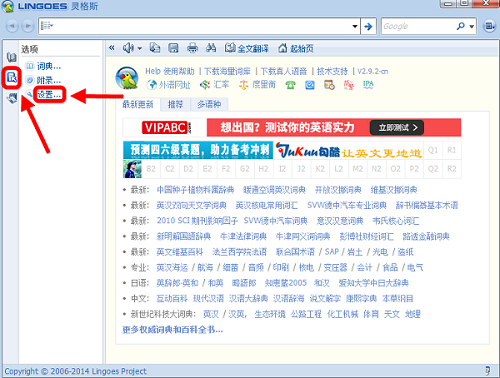Viewport: 500px width, 378px height.
Task: Open the 下载海量词库 link
Action: coord(227,71)
